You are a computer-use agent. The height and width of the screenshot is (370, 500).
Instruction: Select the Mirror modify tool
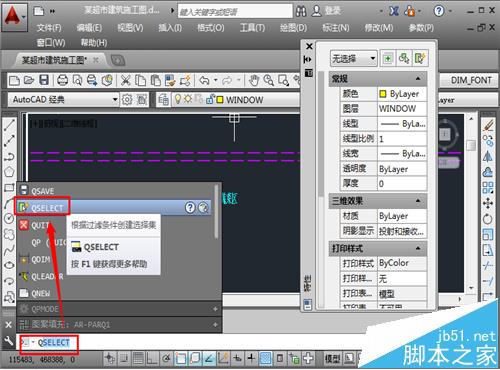pyautogui.click(x=488, y=157)
